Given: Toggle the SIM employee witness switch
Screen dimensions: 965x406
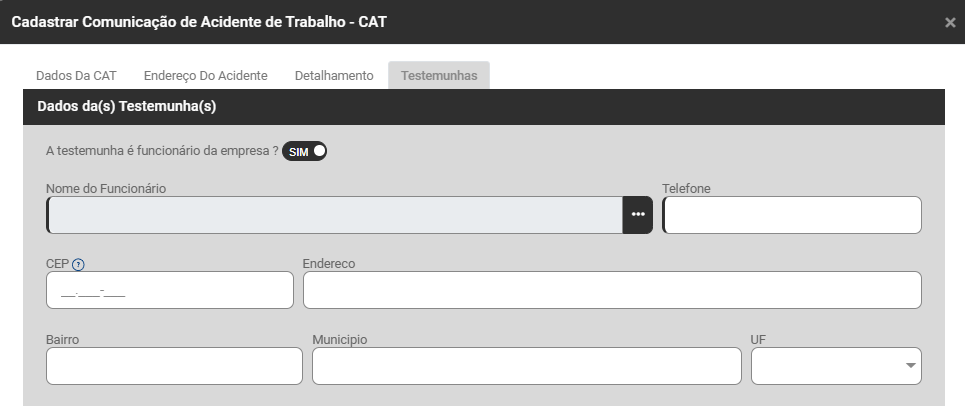Looking at the screenshot, I should tap(305, 152).
